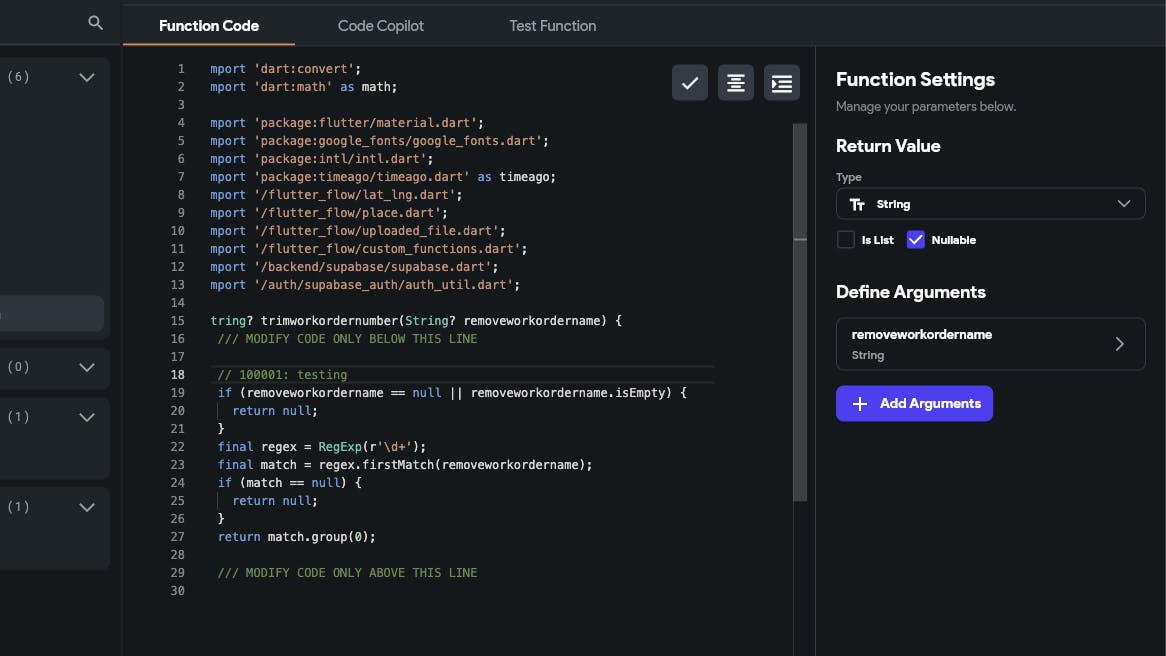Viewport: 1166px width, 656px height.
Task: Click the checkmark validate code icon
Action: [689, 83]
